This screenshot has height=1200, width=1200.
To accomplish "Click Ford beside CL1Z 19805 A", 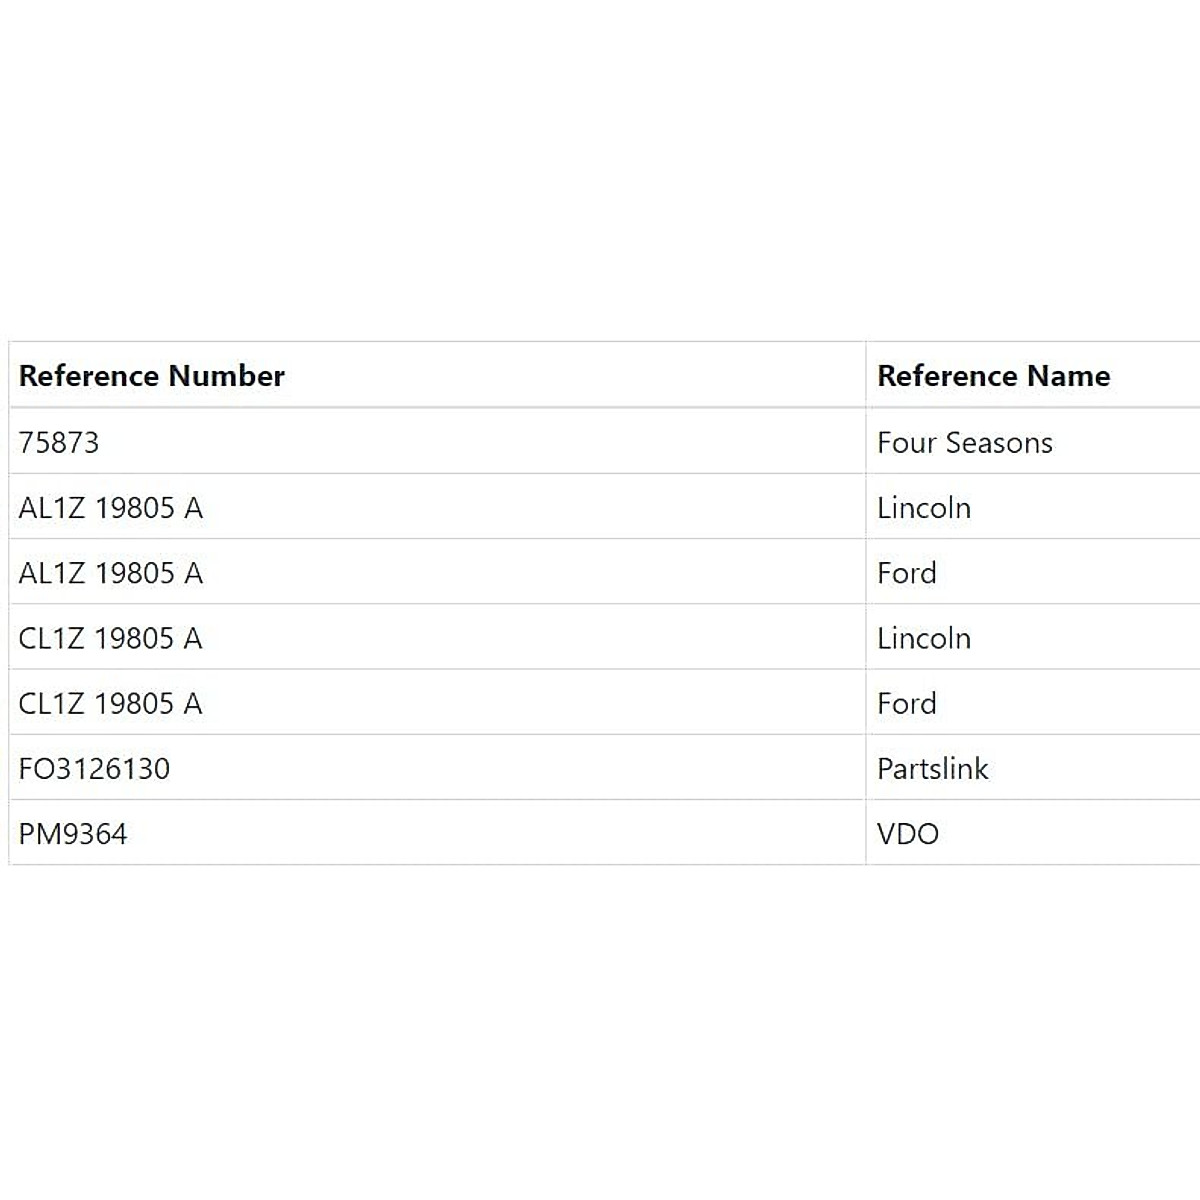I will (x=906, y=704).
